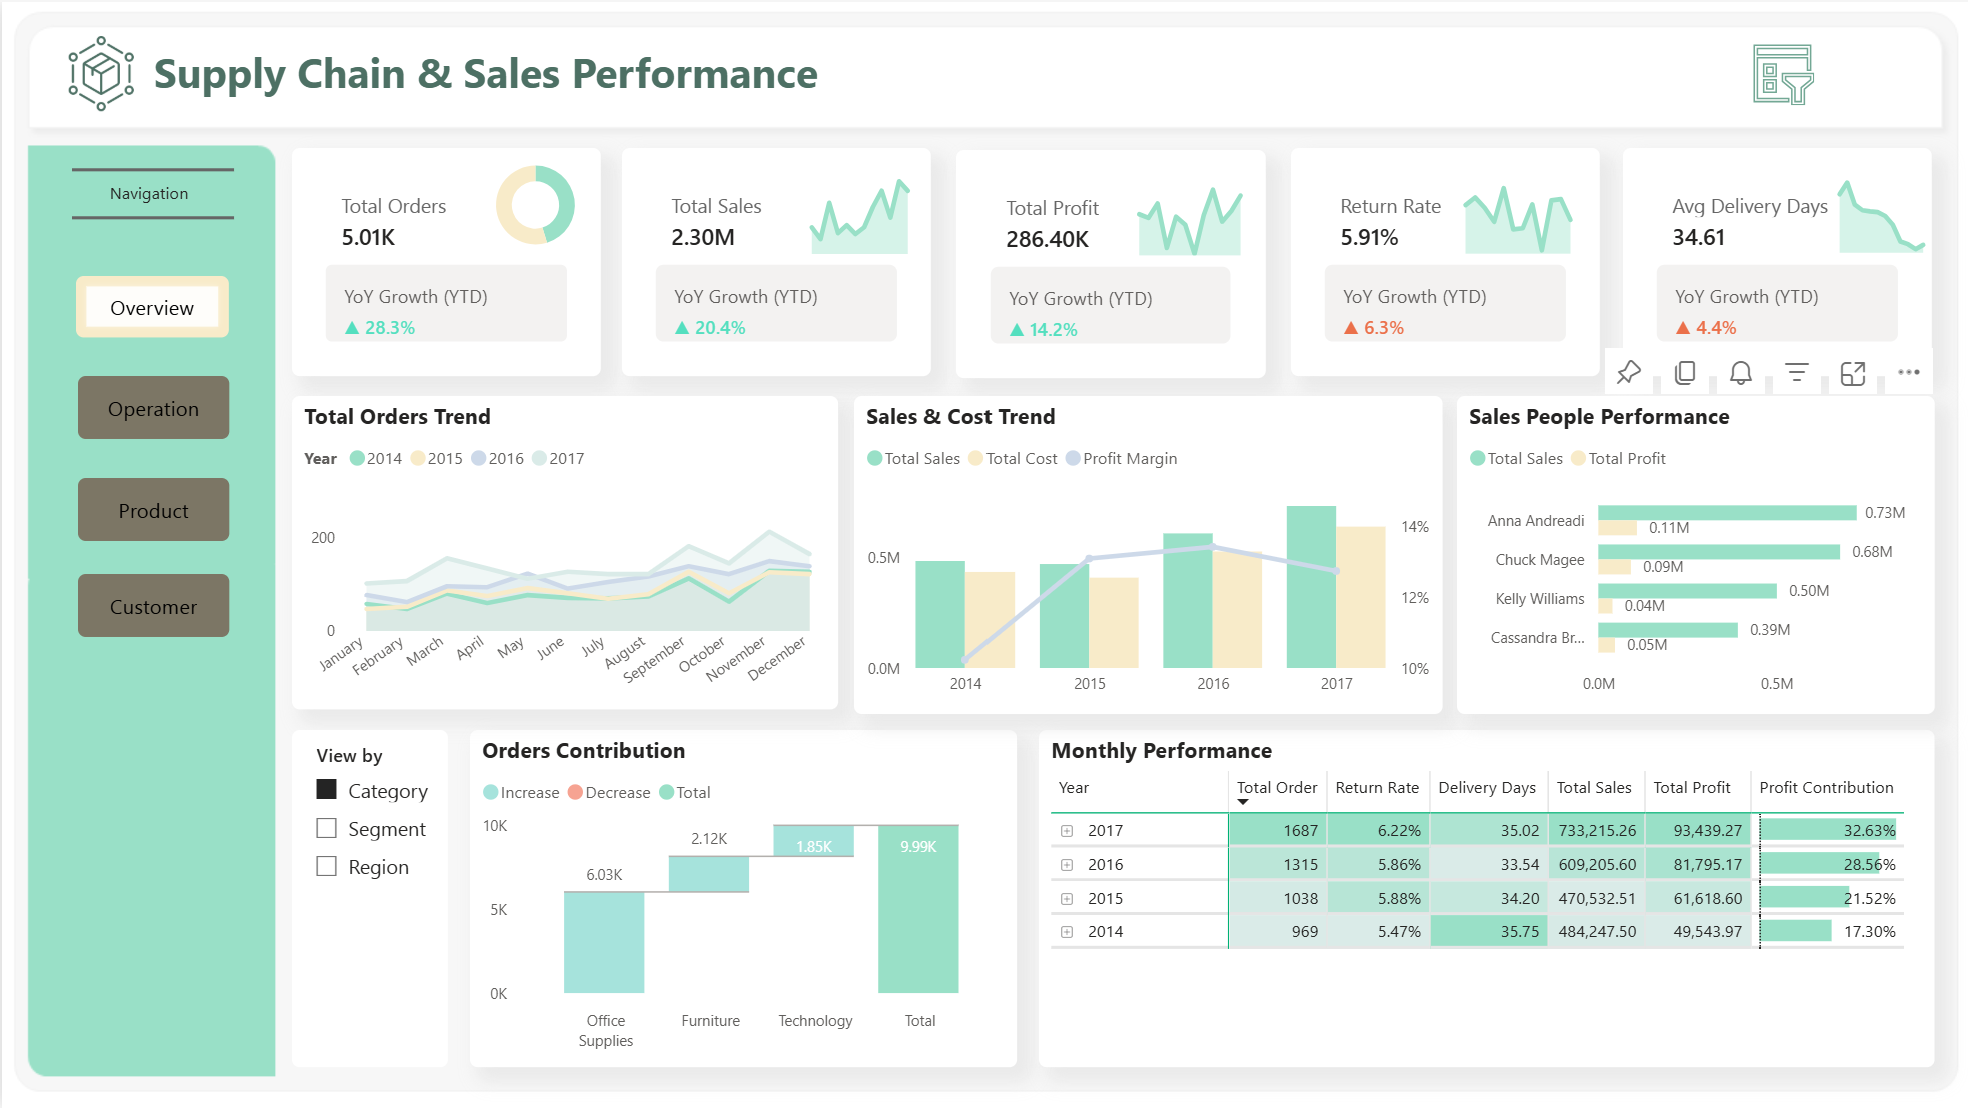Image resolution: width=1968 pixels, height=1108 pixels.
Task: Check the Category view option
Action: click(x=327, y=790)
